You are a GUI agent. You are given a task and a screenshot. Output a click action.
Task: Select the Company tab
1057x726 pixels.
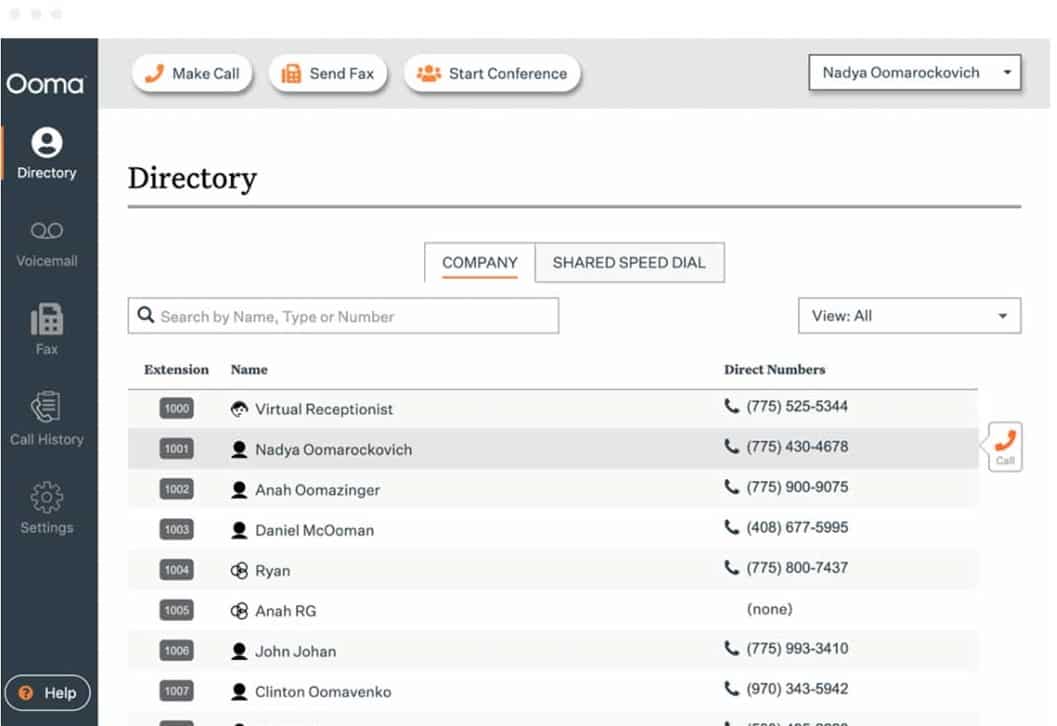480,263
